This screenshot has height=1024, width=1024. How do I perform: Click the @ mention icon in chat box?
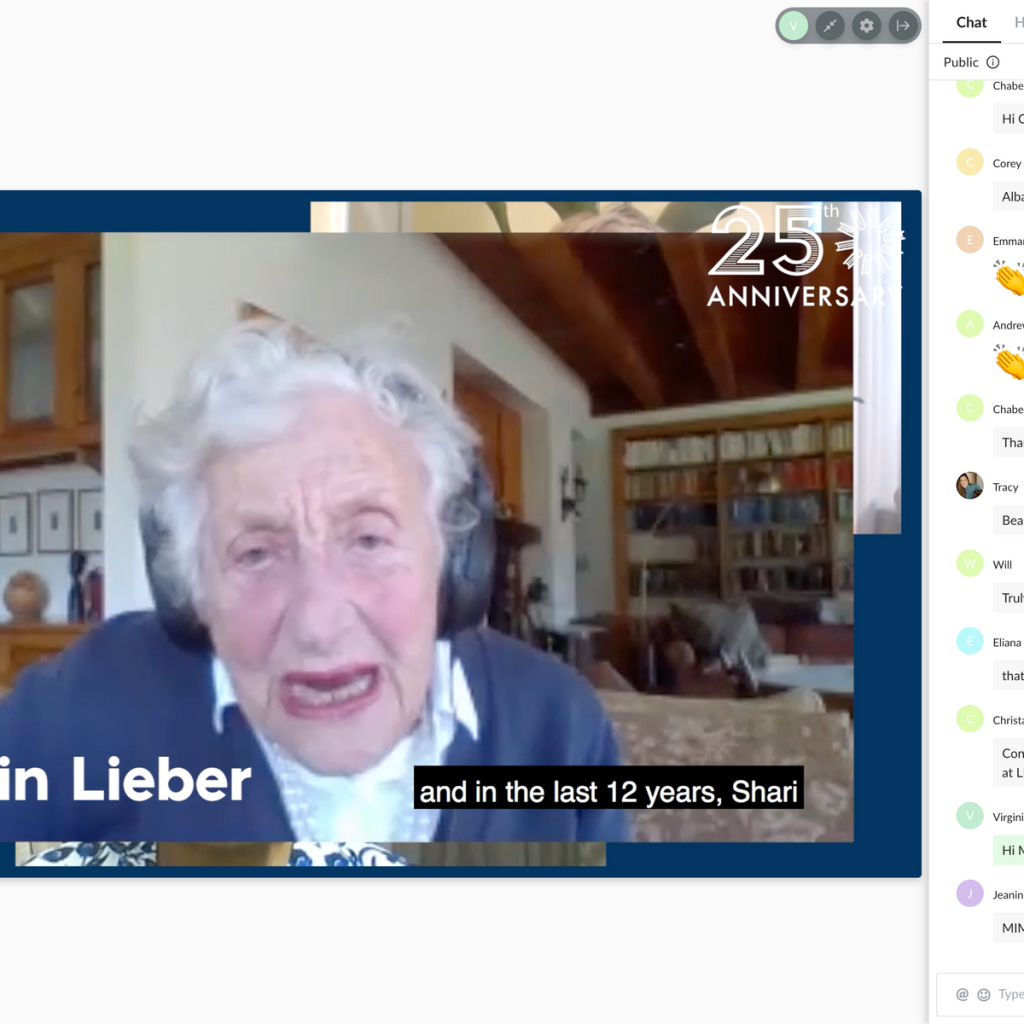tap(962, 994)
